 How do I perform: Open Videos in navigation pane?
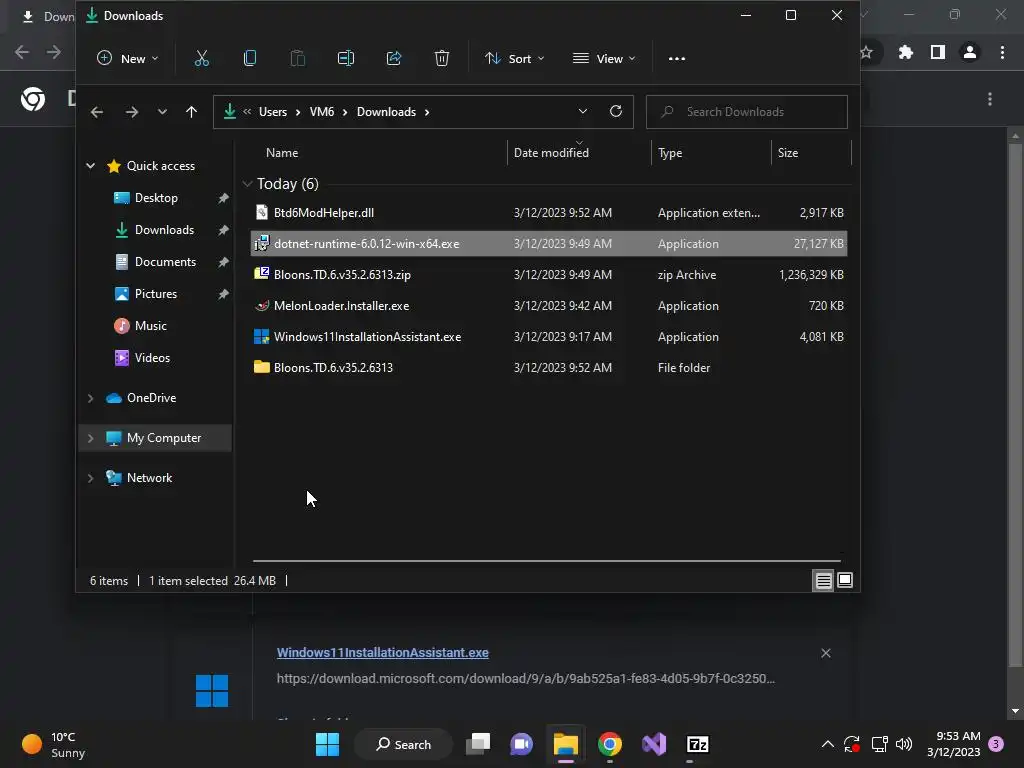pyautogui.click(x=152, y=358)
